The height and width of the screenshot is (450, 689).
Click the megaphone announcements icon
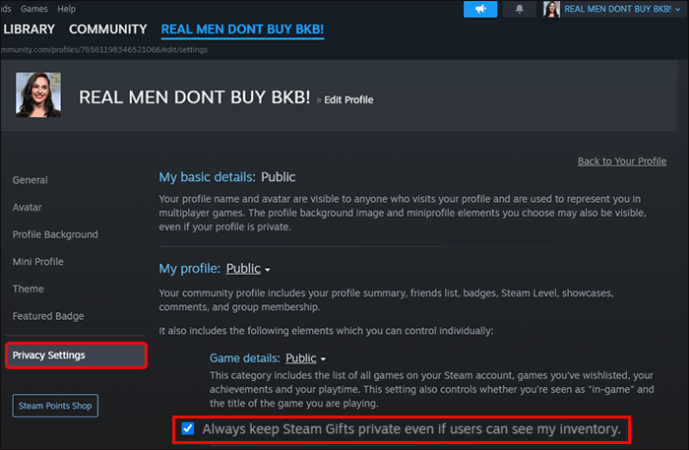[x=480, y=9]
